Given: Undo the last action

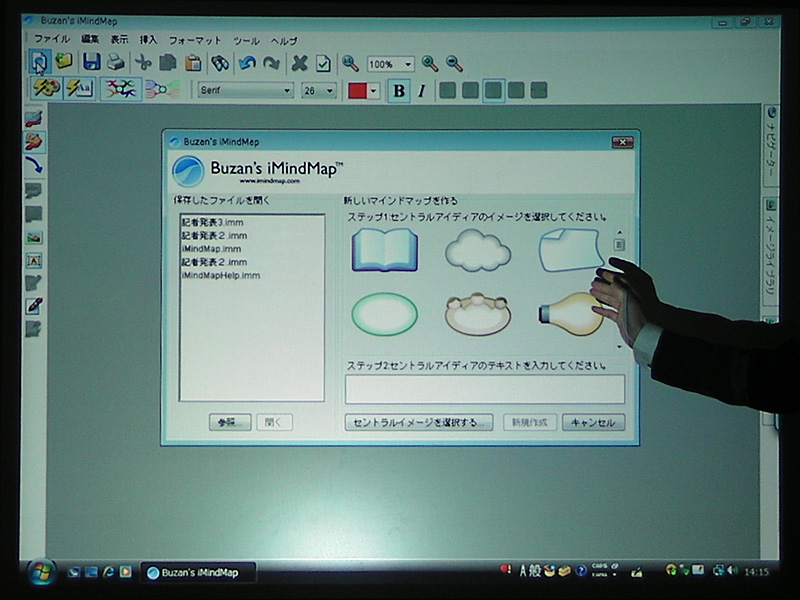Looking at the screenshot, I should point(247,62).
